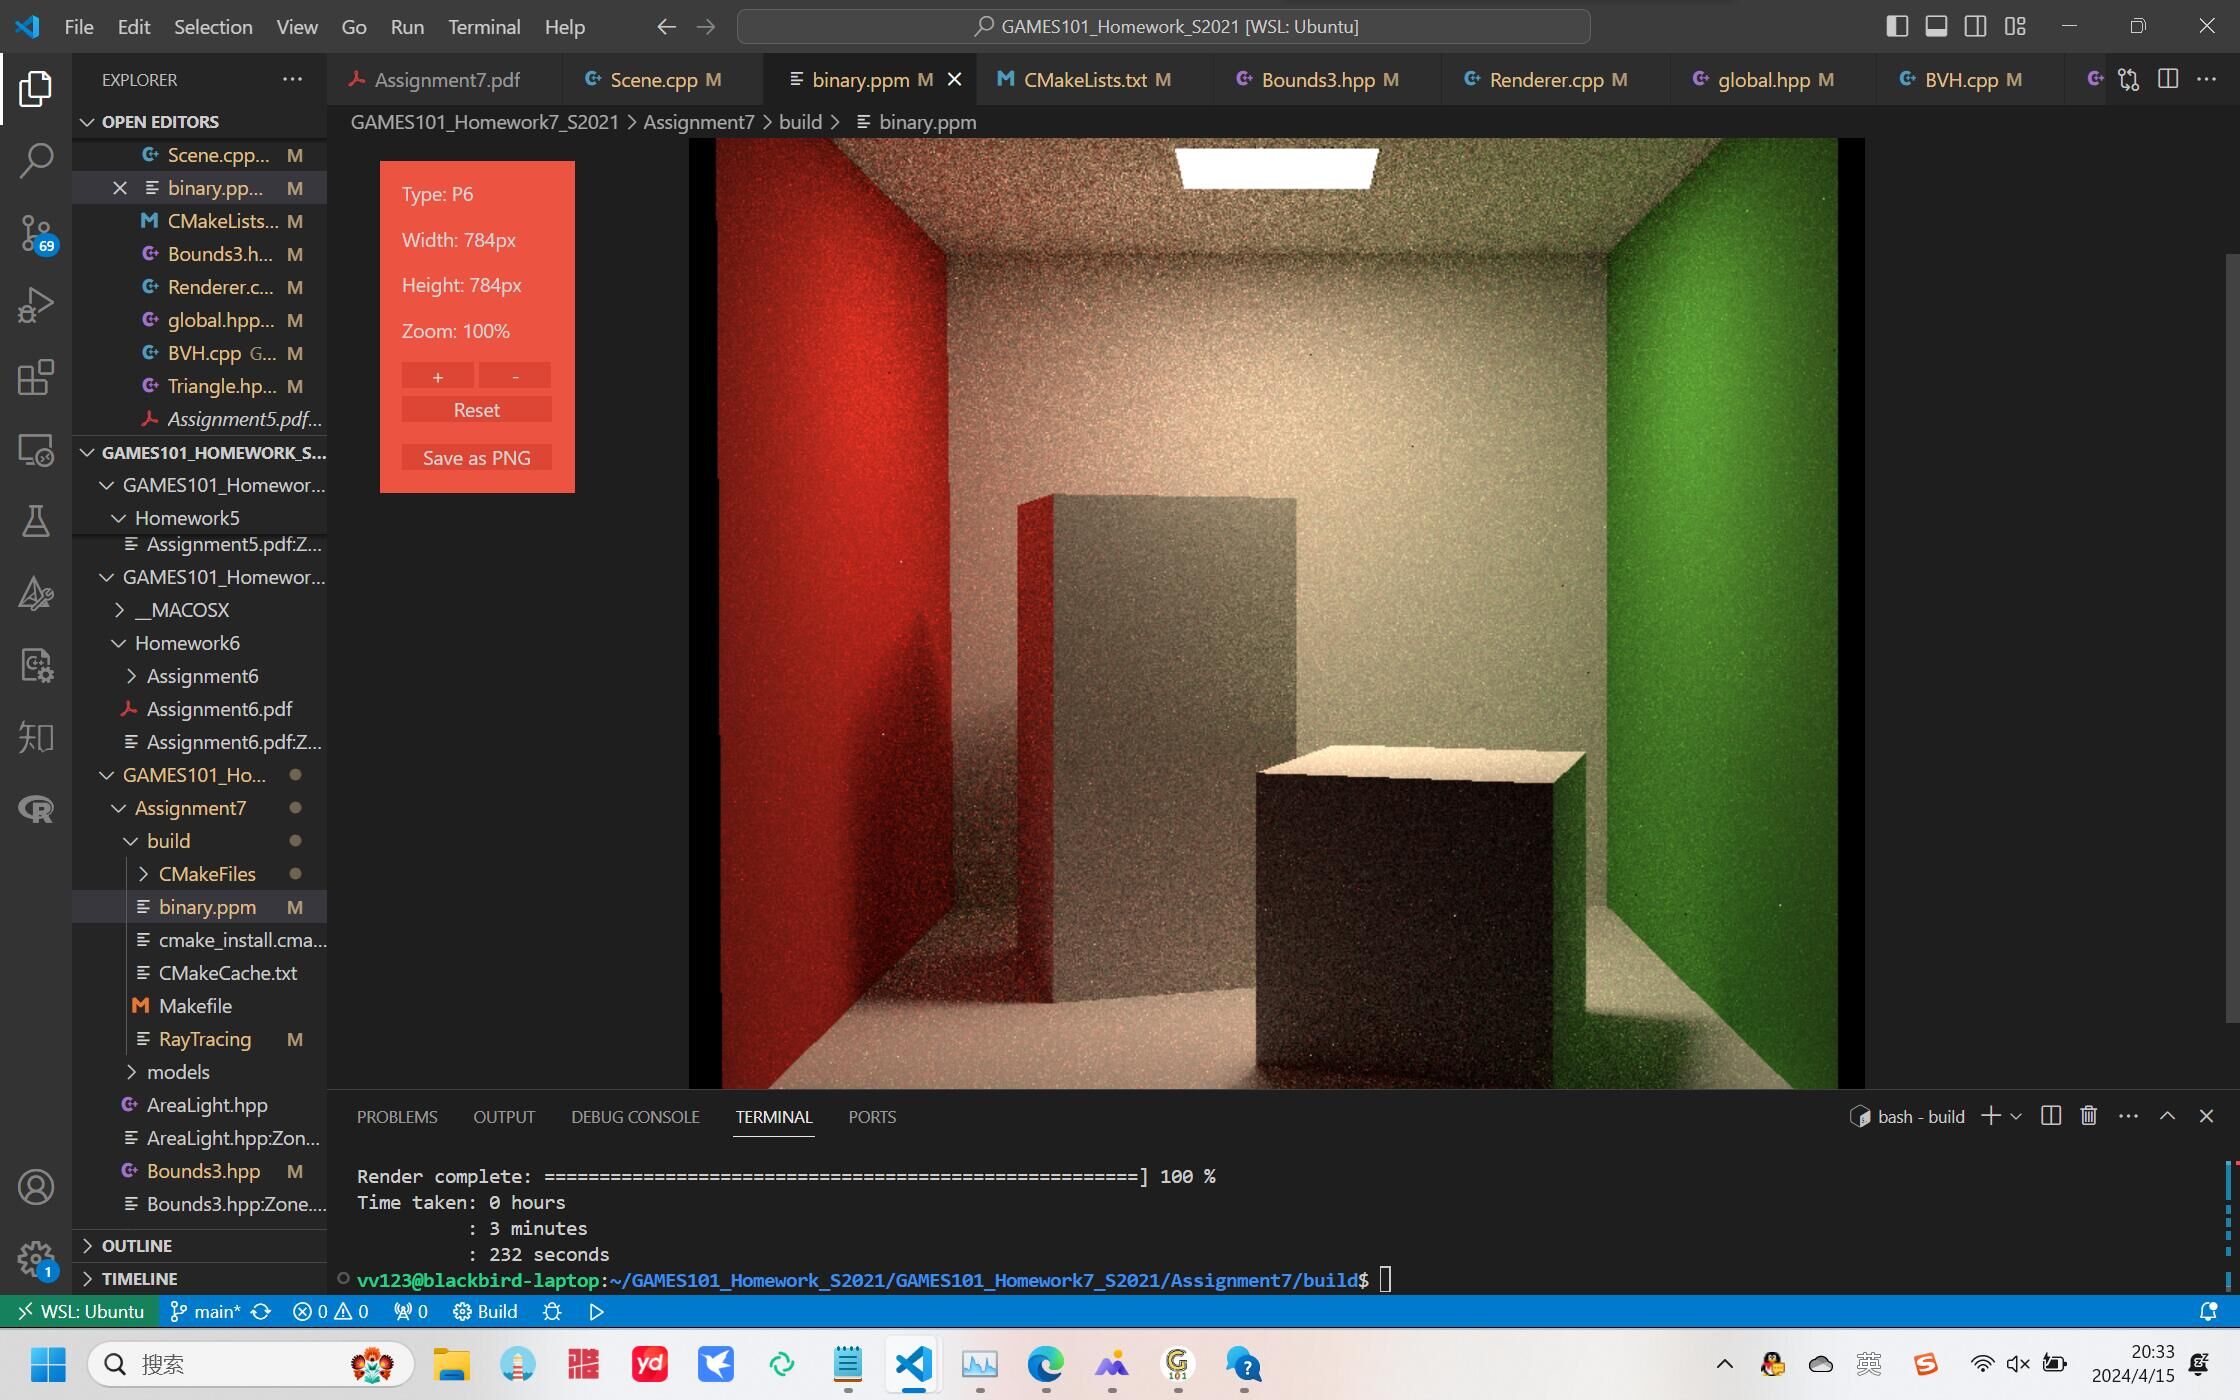
Task: Open Explorer views and more actions menu
Action: click(292, 79)
